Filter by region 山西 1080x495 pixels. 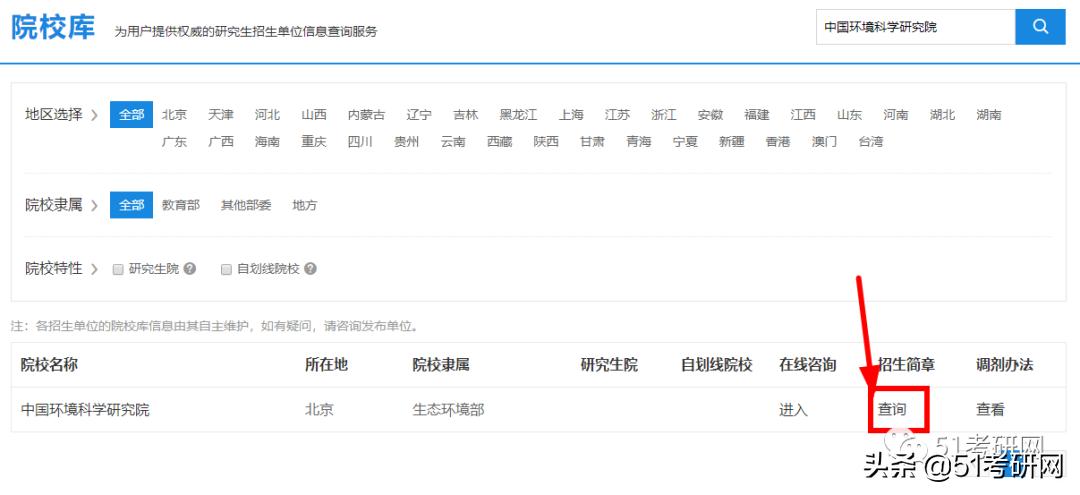(314, 114)
